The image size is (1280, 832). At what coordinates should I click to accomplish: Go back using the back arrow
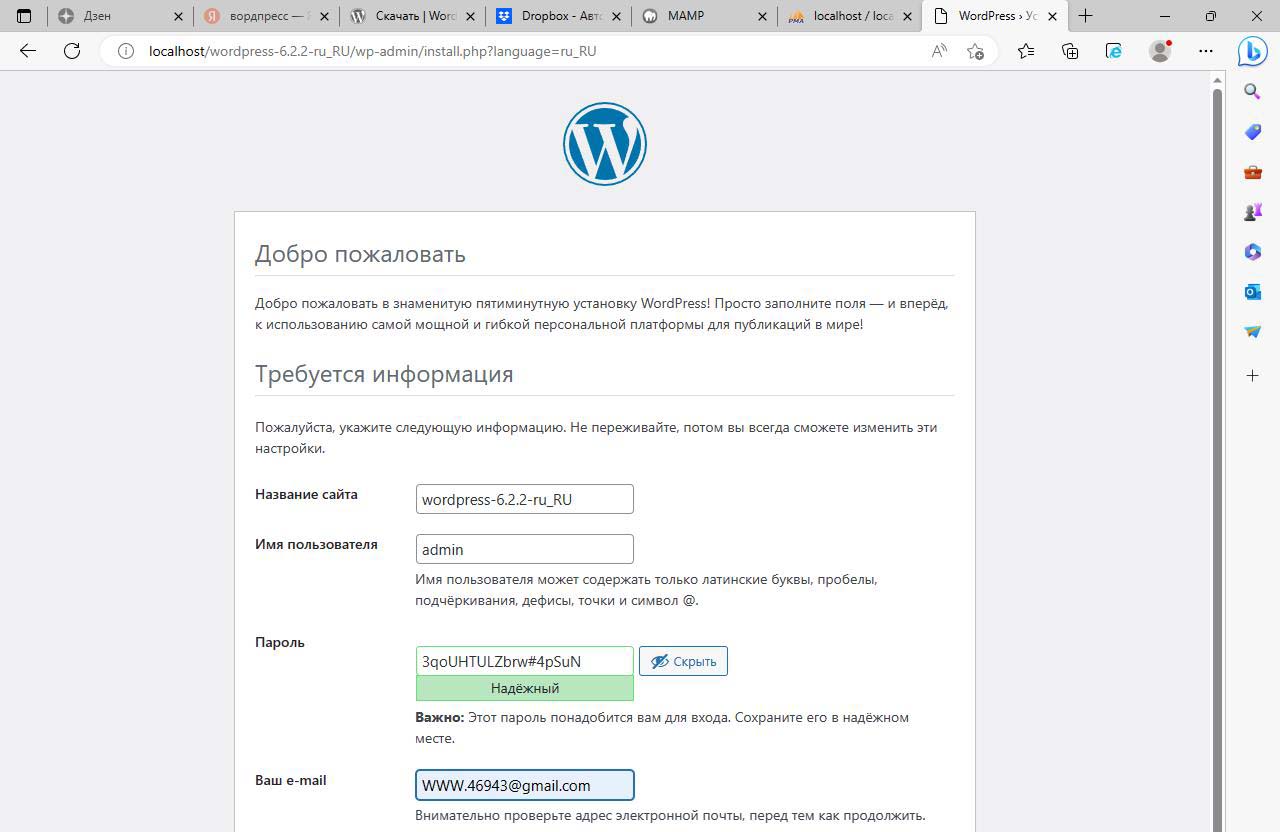[28, 51]
